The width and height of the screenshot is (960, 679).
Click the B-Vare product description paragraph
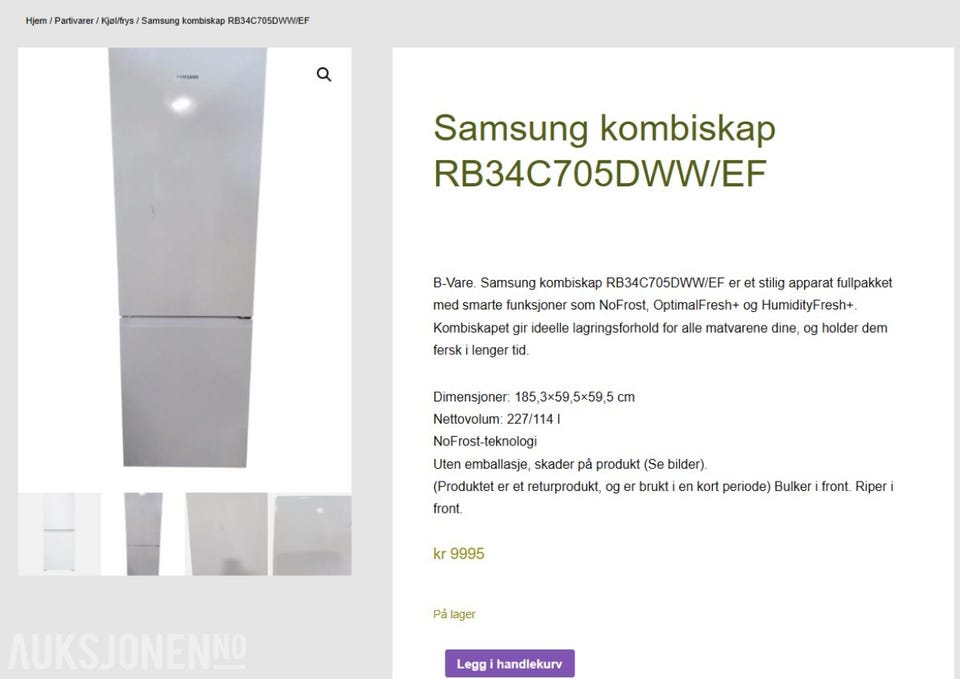662,317
